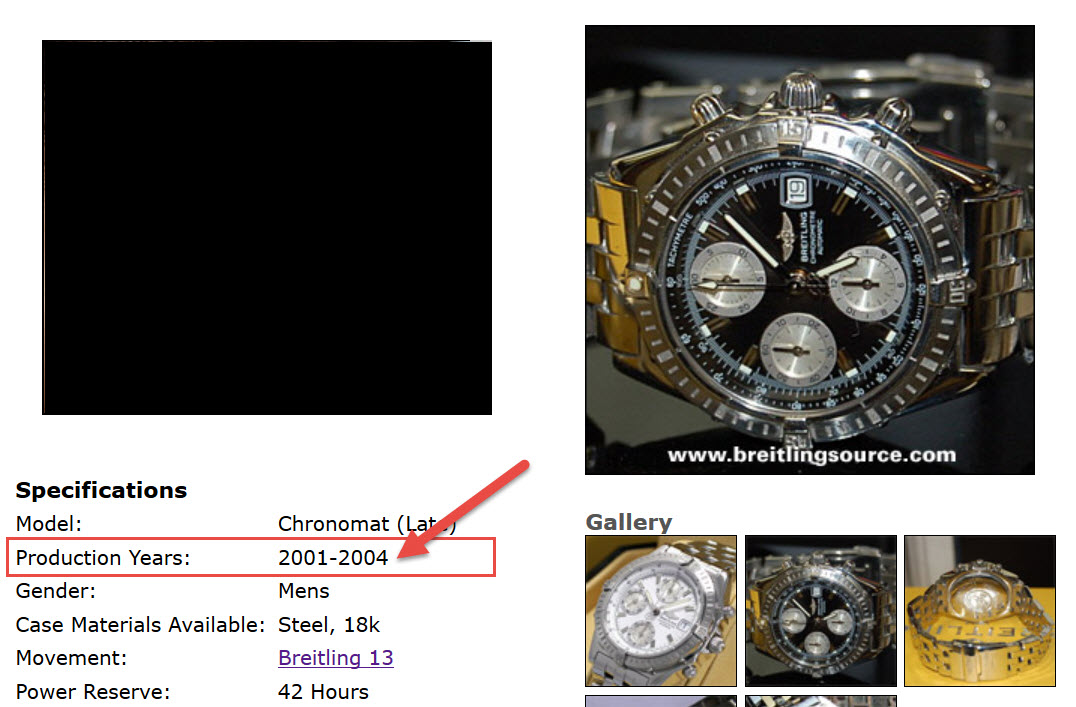Click the www.breitlingsource.com watermark text
Screen dimensions: 1076x707
coord(811,455)
